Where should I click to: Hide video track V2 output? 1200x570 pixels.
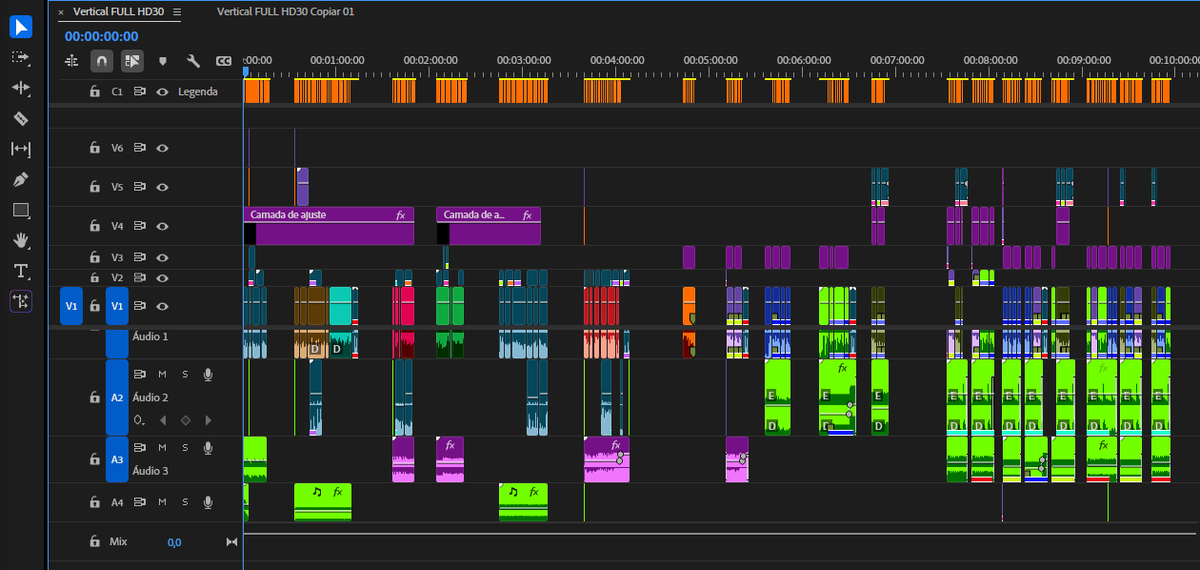click(x=161, y=277)
